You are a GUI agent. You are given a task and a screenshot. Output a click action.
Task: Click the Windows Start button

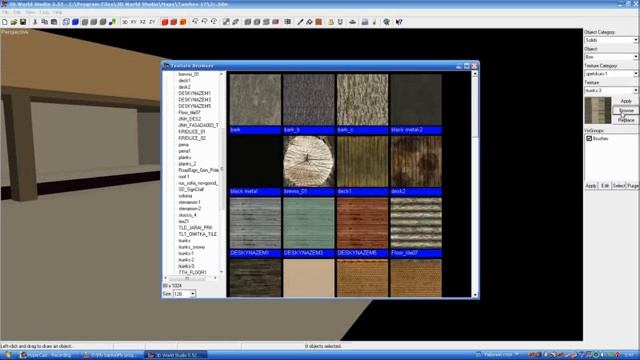(x=7, y=355)
